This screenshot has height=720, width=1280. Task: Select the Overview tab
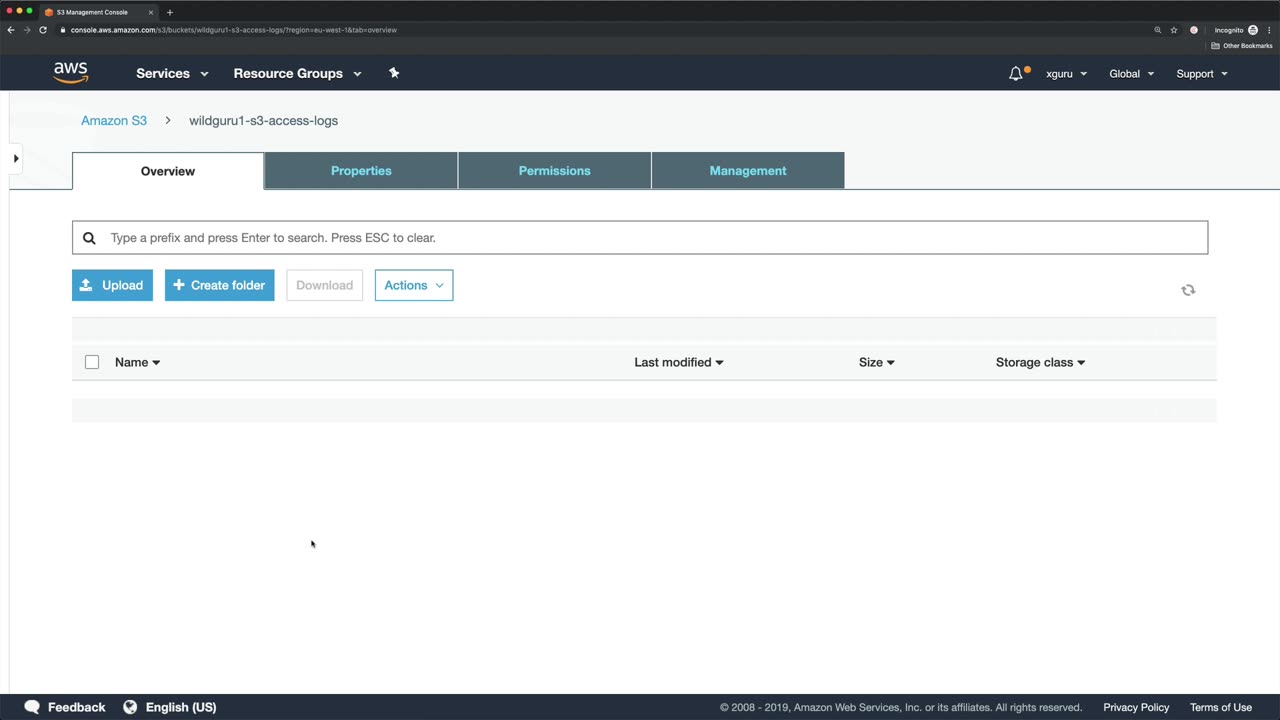coord(168,171)
